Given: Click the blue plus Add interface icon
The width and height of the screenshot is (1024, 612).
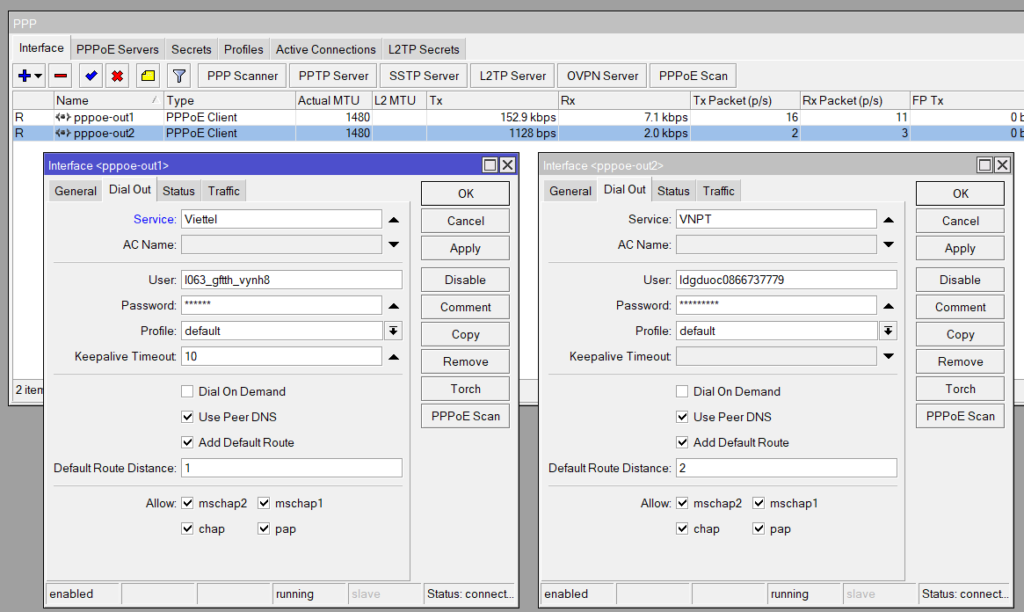Looking at the screenshot, I should tap(25, 76).
